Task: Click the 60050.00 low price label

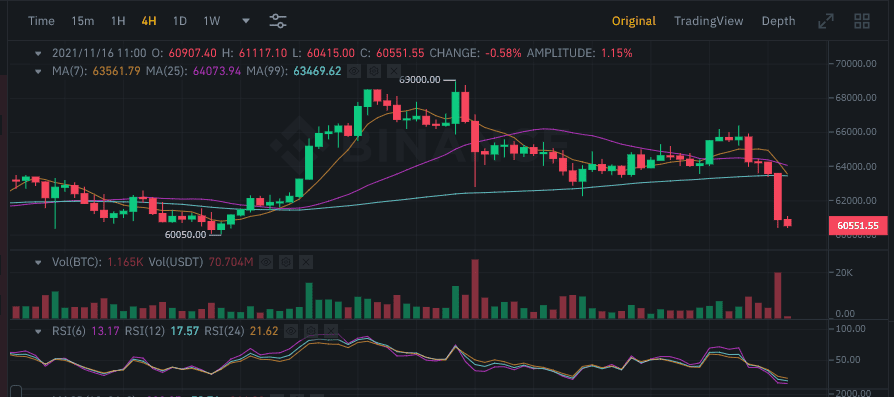Action: click(186, 234)
